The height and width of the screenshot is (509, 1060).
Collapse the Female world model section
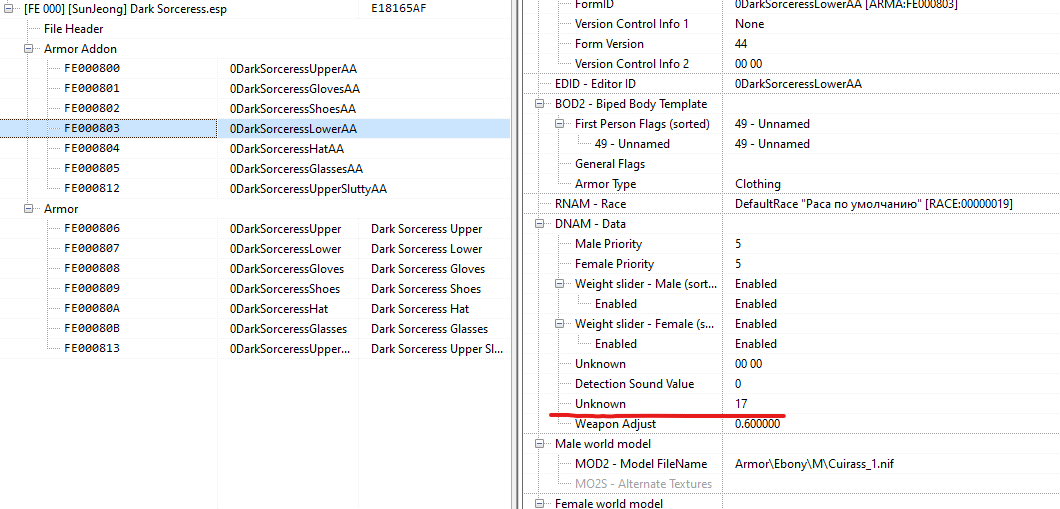pyautogui.click(x=539, y=504)
